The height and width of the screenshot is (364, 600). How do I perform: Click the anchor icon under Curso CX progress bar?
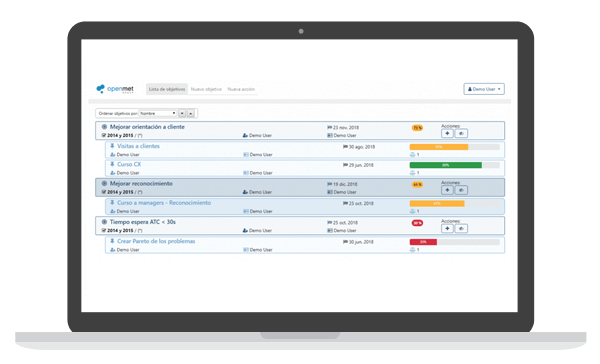click(412, 173)
